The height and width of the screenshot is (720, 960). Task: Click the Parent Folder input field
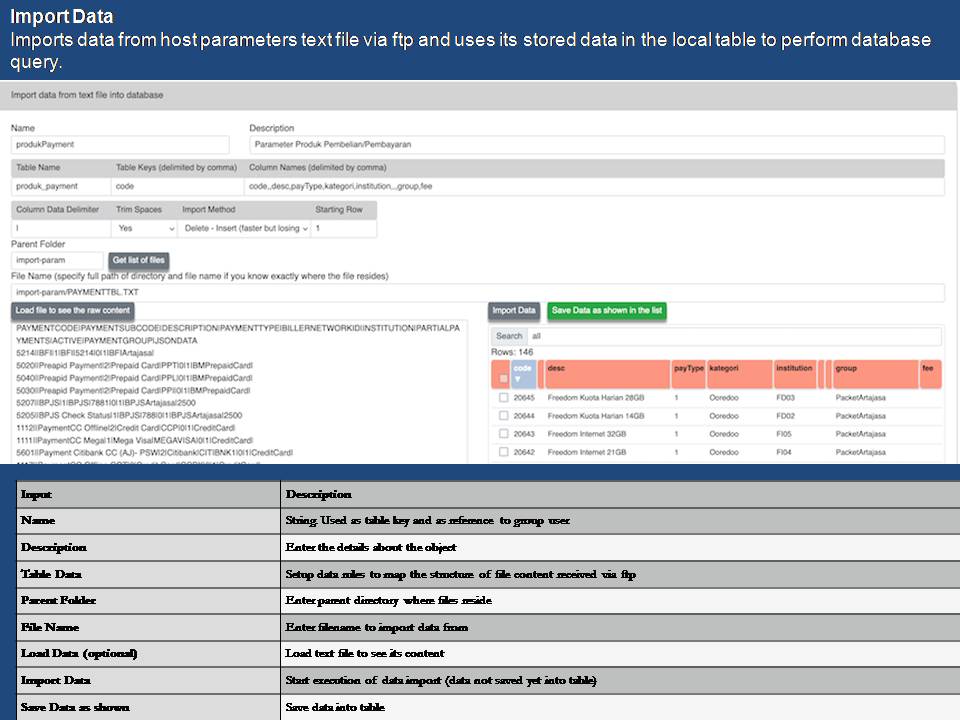[56, 260]
